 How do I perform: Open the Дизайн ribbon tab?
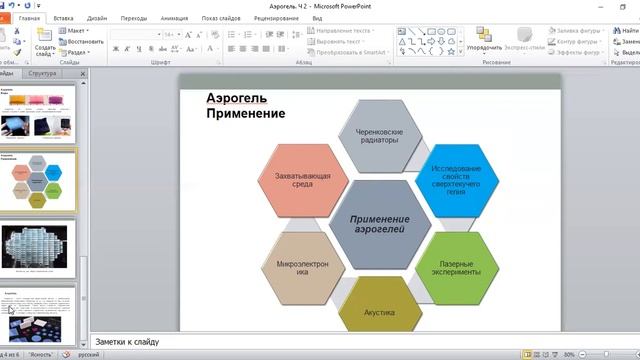coord(97,18)
